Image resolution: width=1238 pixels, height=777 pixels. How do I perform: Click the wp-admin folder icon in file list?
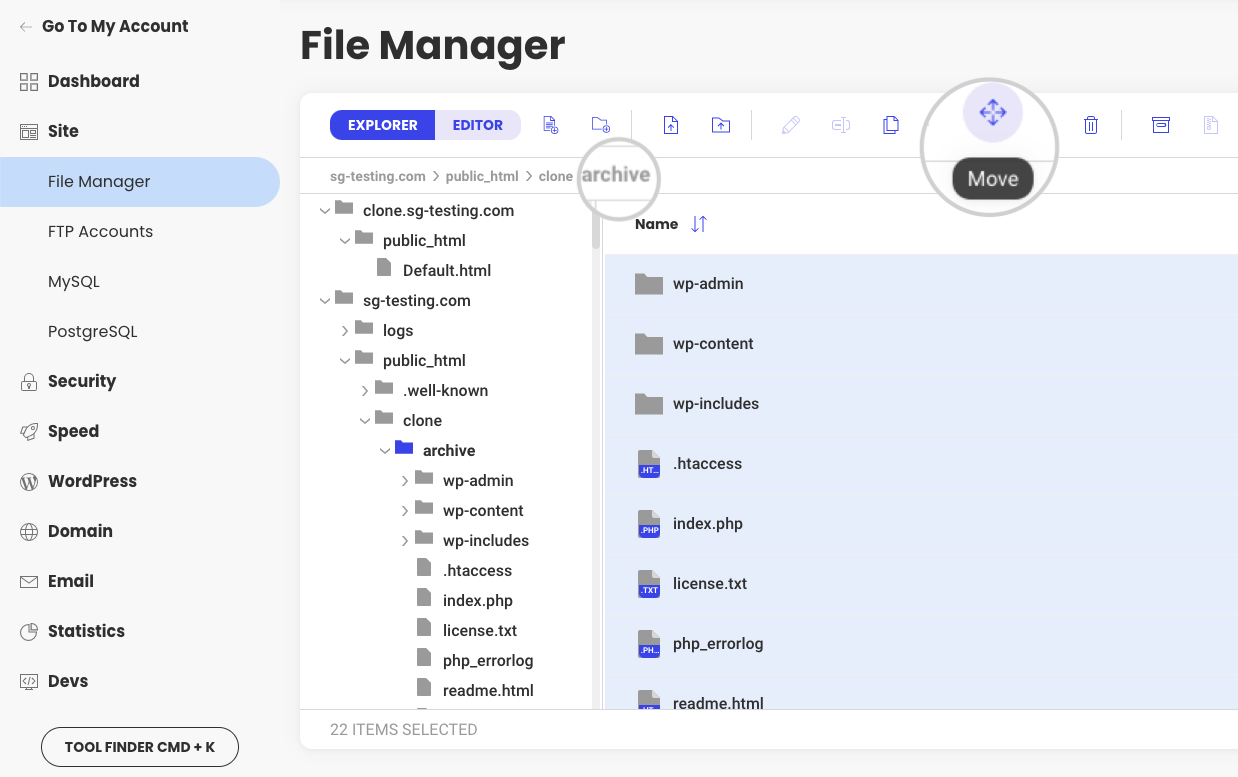click(649, 284)
